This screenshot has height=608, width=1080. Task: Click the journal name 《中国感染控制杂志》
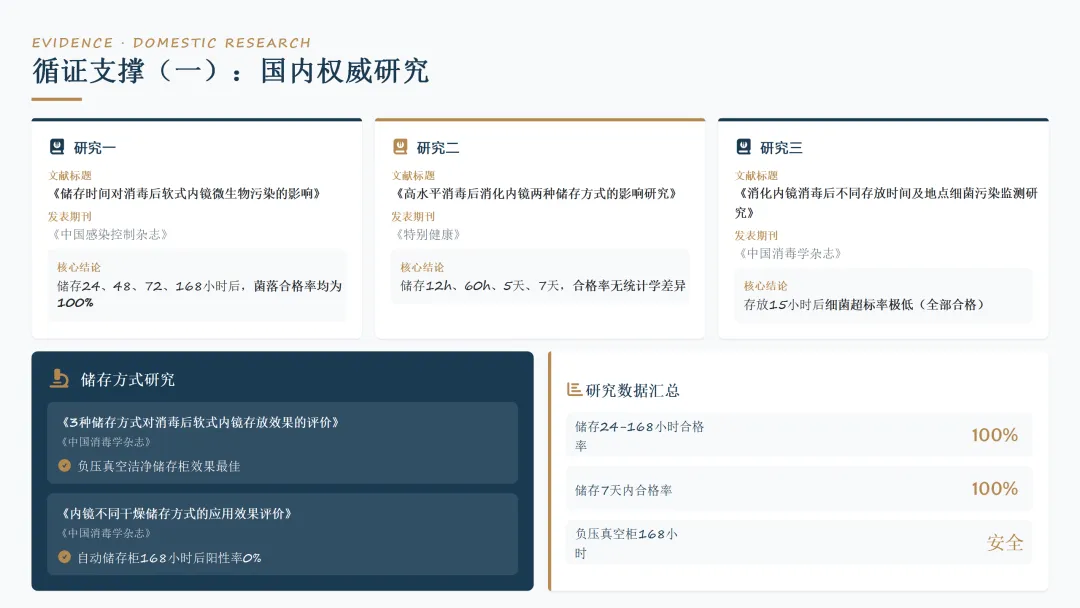pyautogui.click(x=110, y=234)
